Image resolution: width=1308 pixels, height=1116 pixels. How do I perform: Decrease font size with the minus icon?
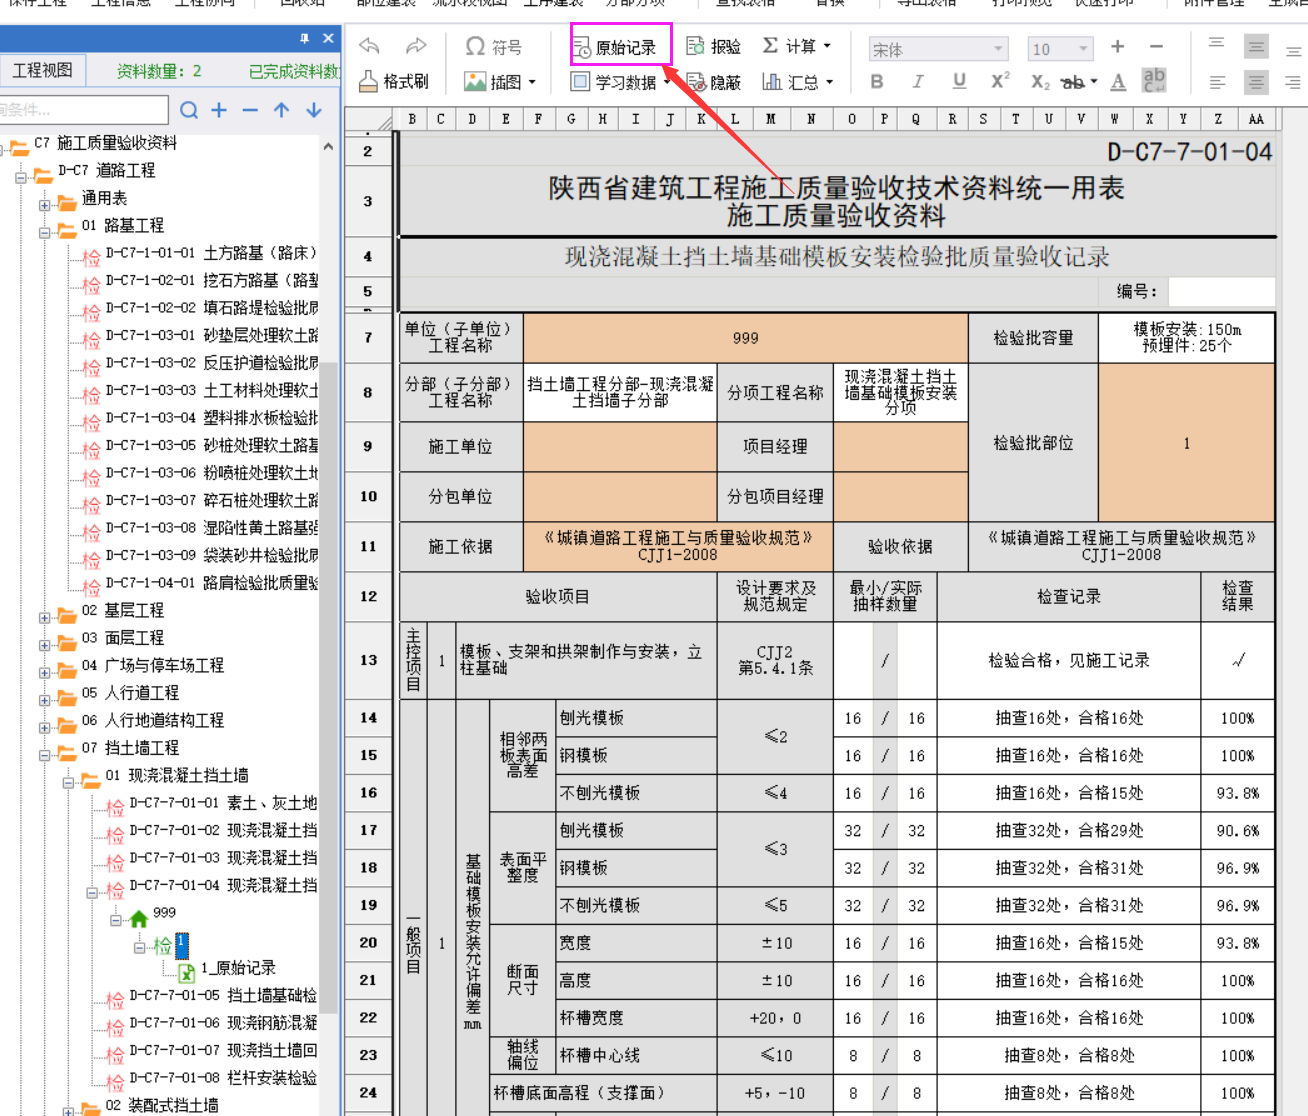(1156, 47)
